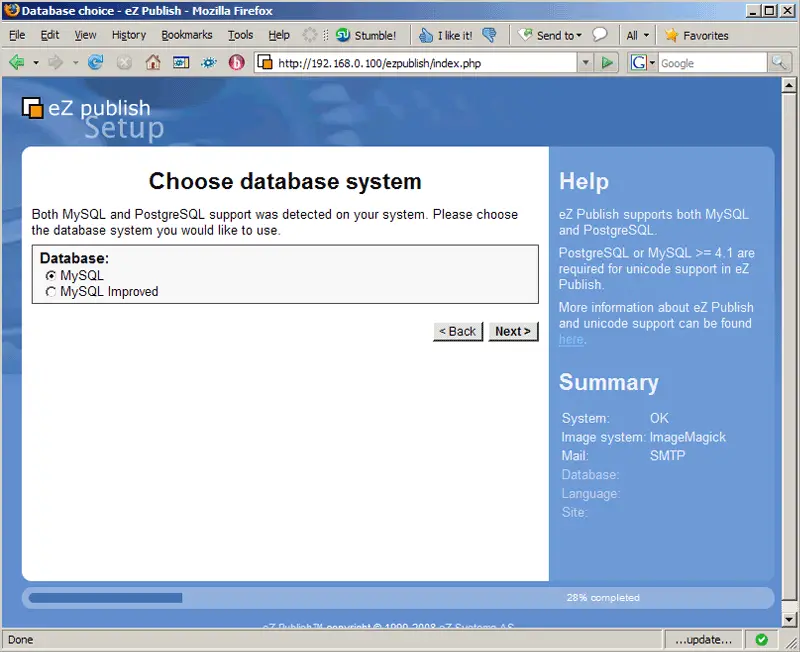This screenshot has height=652, width=800.
Task: Open the Help menu
Action: (x=279, y=35)
